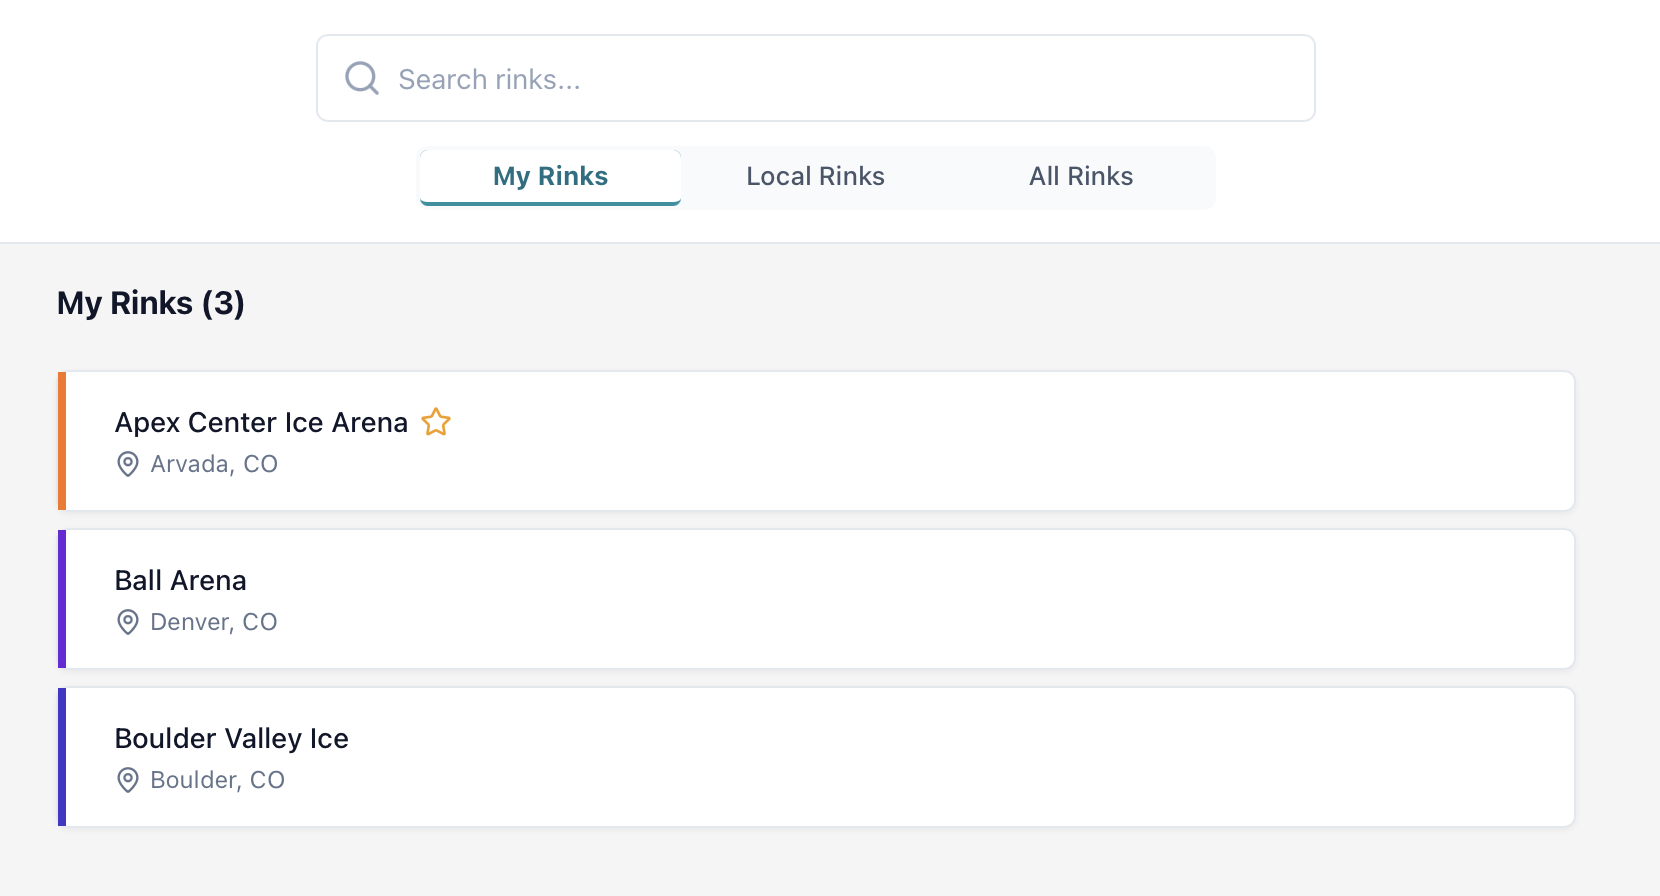Click the blue color bar on Boulder Valley
The width and height of the screenshot is (1660, 896).
[x=62, y=757]
